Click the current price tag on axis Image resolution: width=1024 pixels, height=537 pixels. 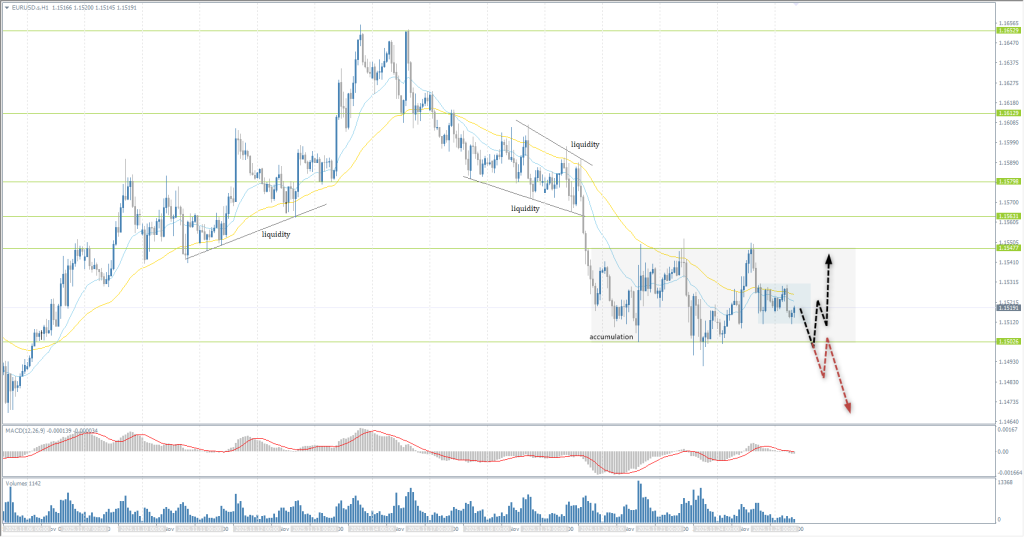1007,308
